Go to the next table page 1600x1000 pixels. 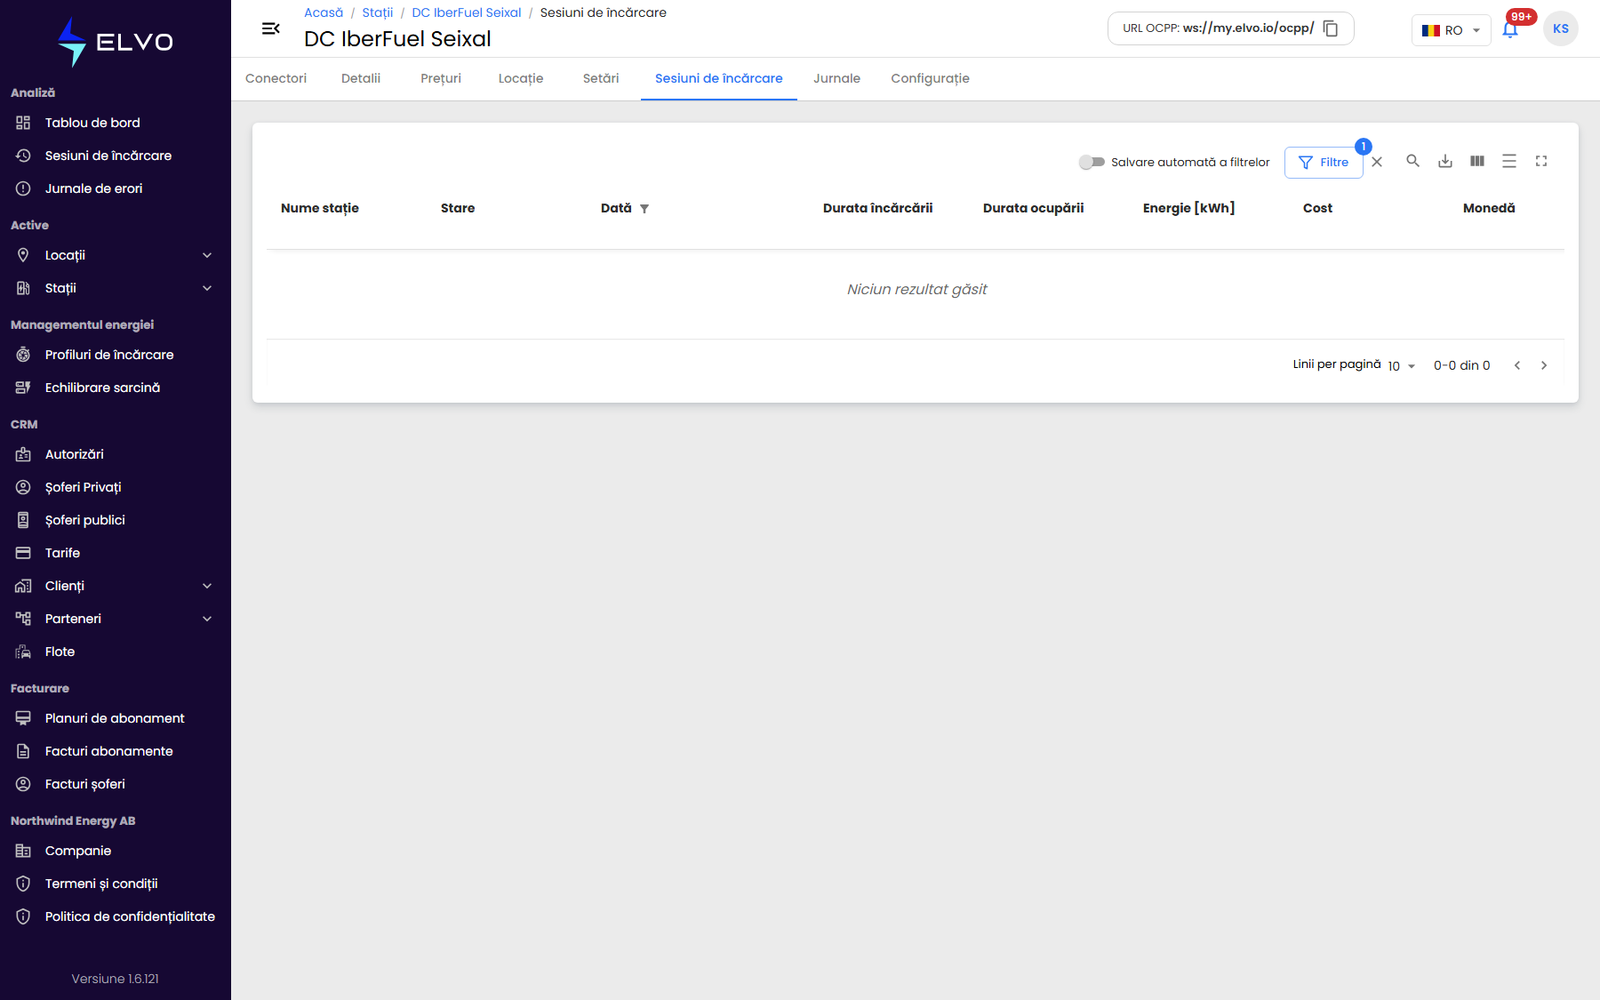pyautogui.click(x=1544, y=365)
